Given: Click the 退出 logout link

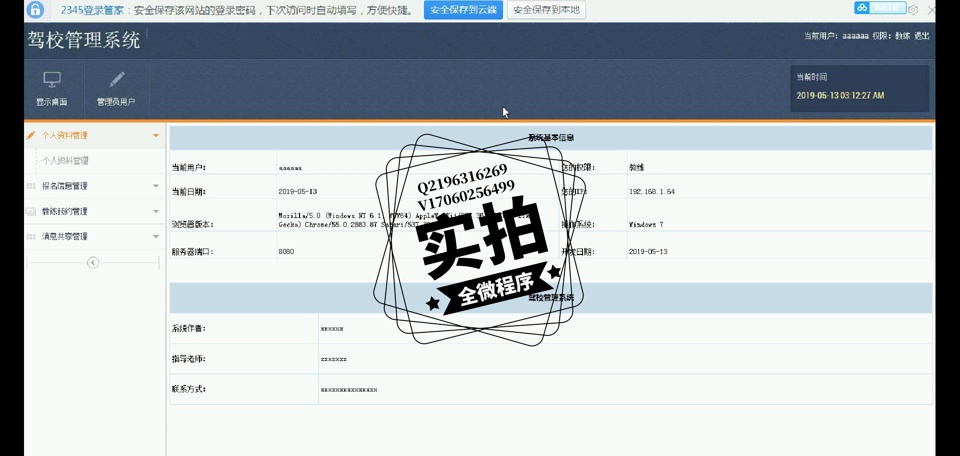Looking at the screenshot, I should point(921,36).
